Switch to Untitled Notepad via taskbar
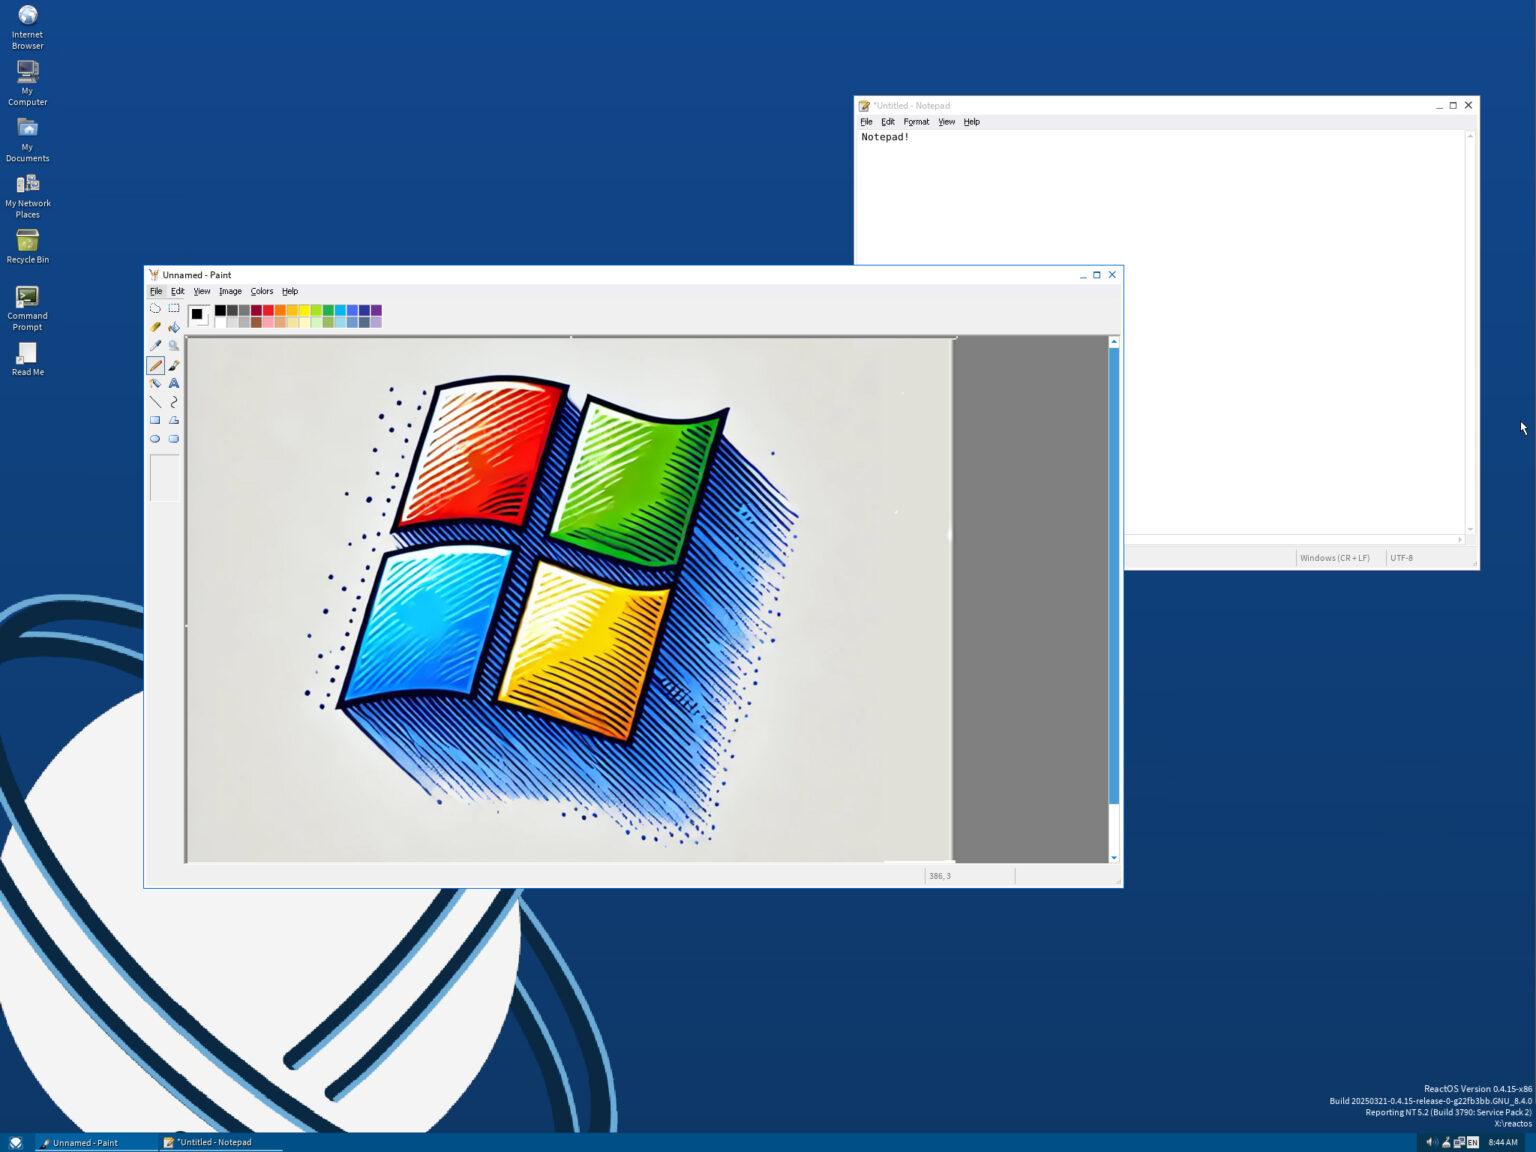Image resolution: width=1536 pixels, height=1152 pixels. click(214, 1142)
